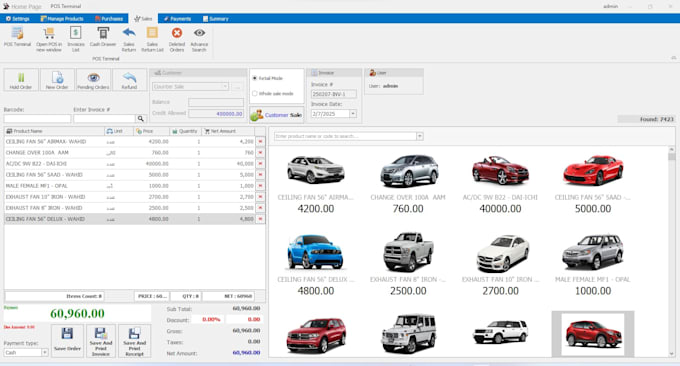Image resolution: width=680 pixels, height=366 pixels.
Task: Add CEILING FAN 56" AIRMA... priced 4200.00
Action: click(x=316, y=184)
